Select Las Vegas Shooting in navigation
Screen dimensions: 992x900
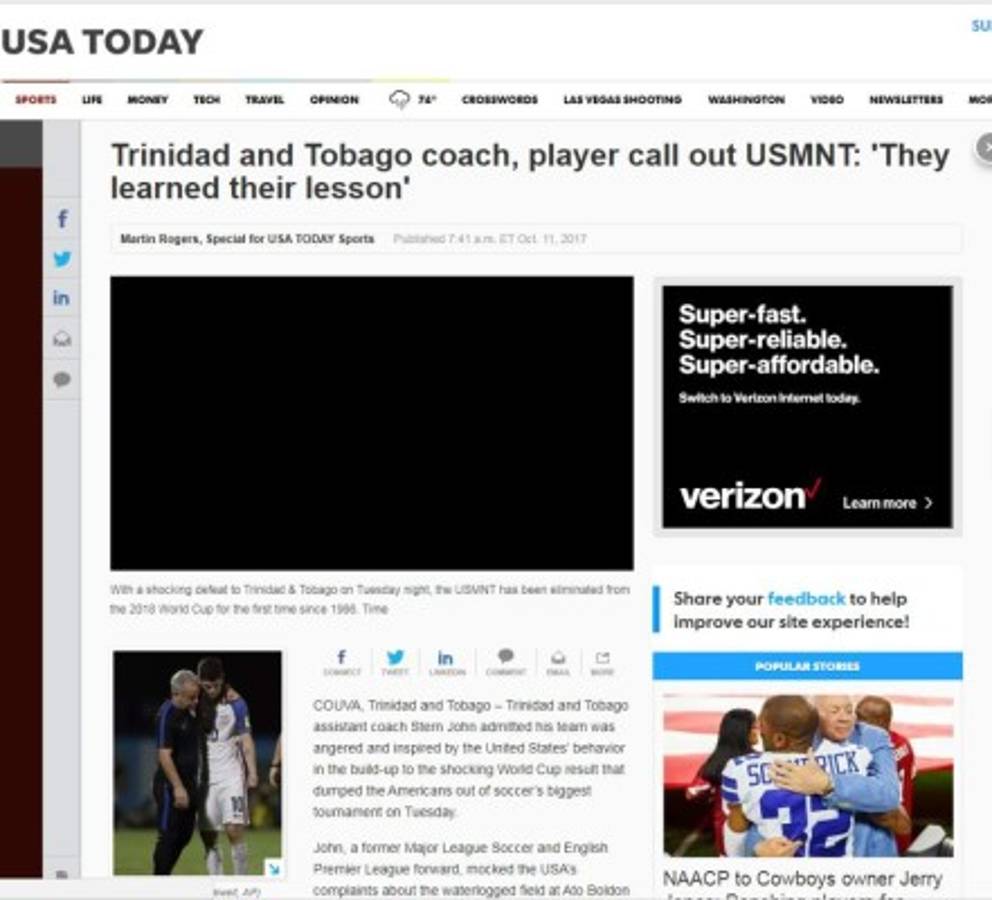(622, 100)
